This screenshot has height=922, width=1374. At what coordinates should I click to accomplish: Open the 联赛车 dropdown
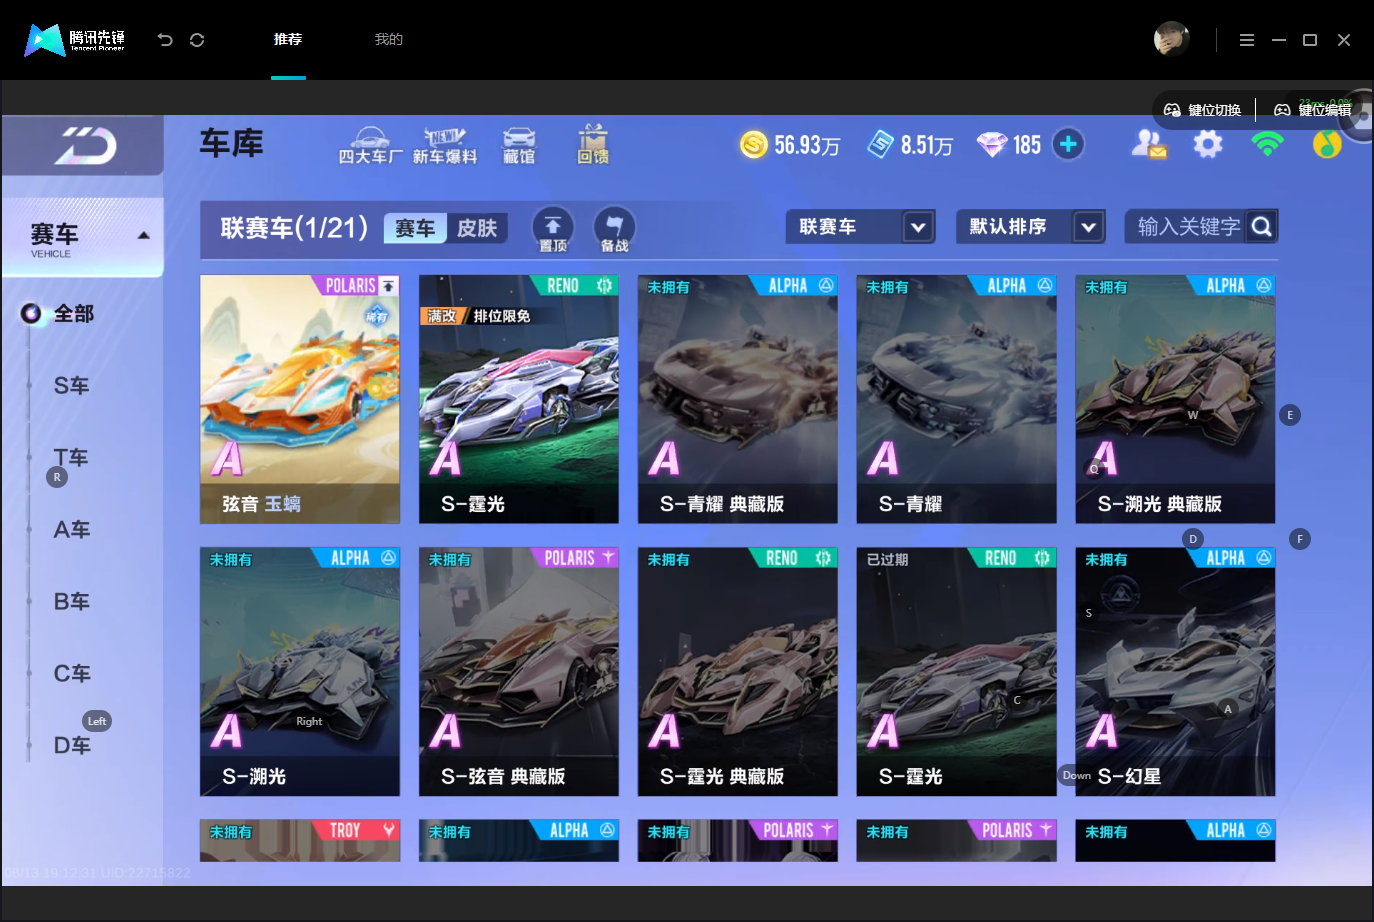point(861,227)
